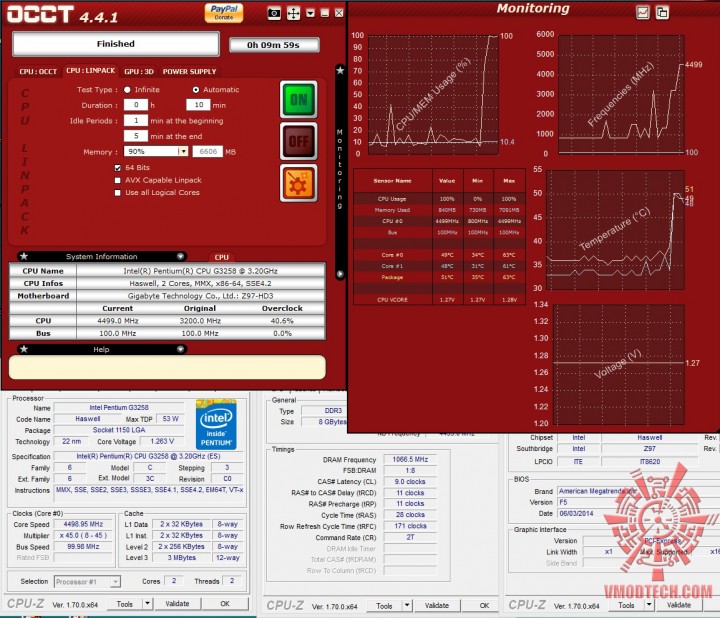Click the star beside System Information
720x618 pixels.
coord(24,256)
